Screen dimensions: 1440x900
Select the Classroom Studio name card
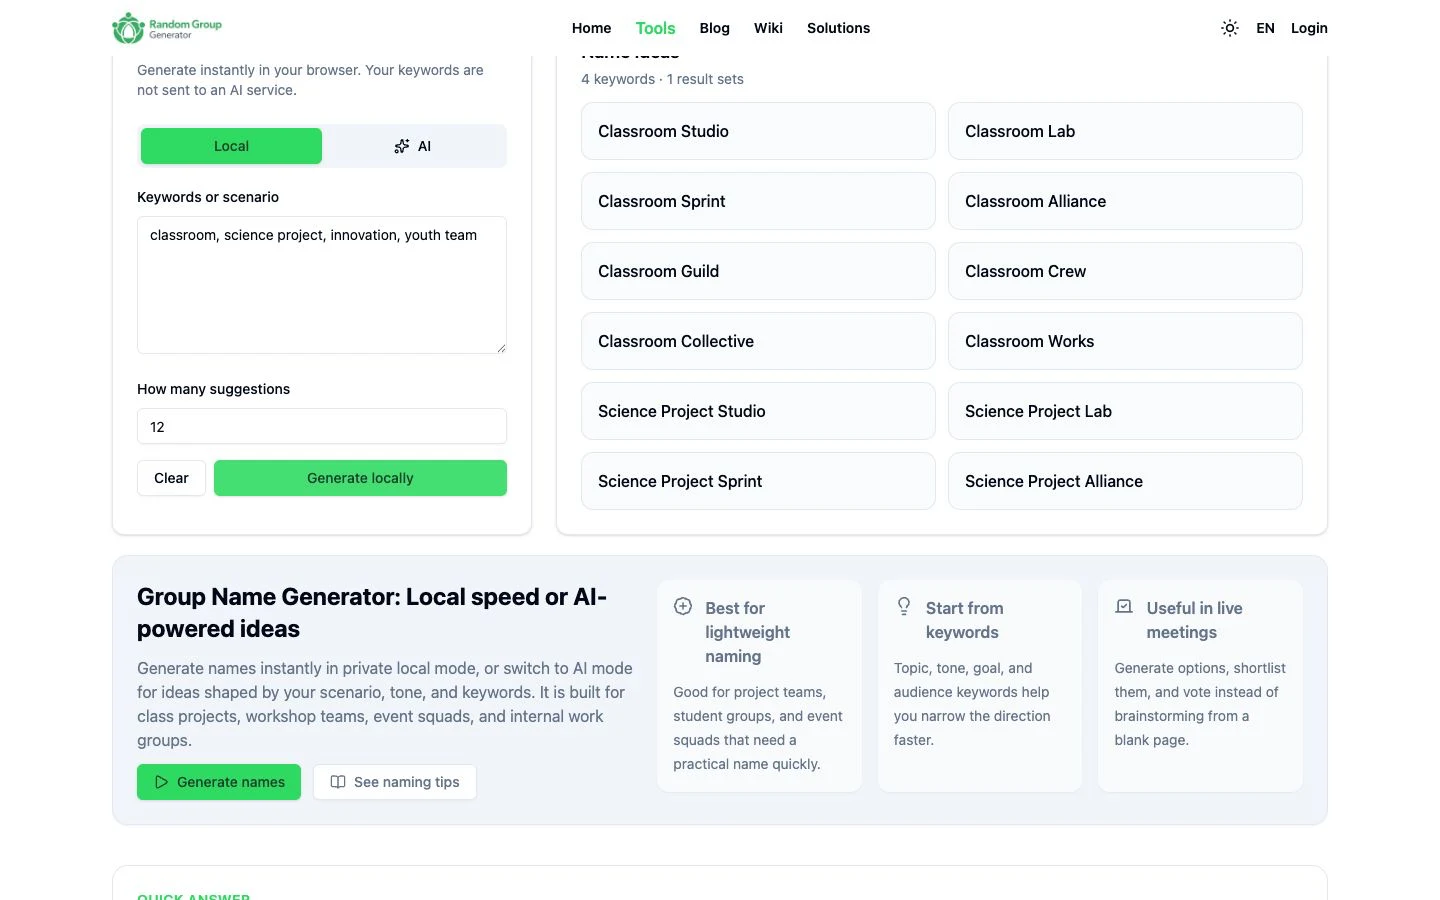coord(758,131)
